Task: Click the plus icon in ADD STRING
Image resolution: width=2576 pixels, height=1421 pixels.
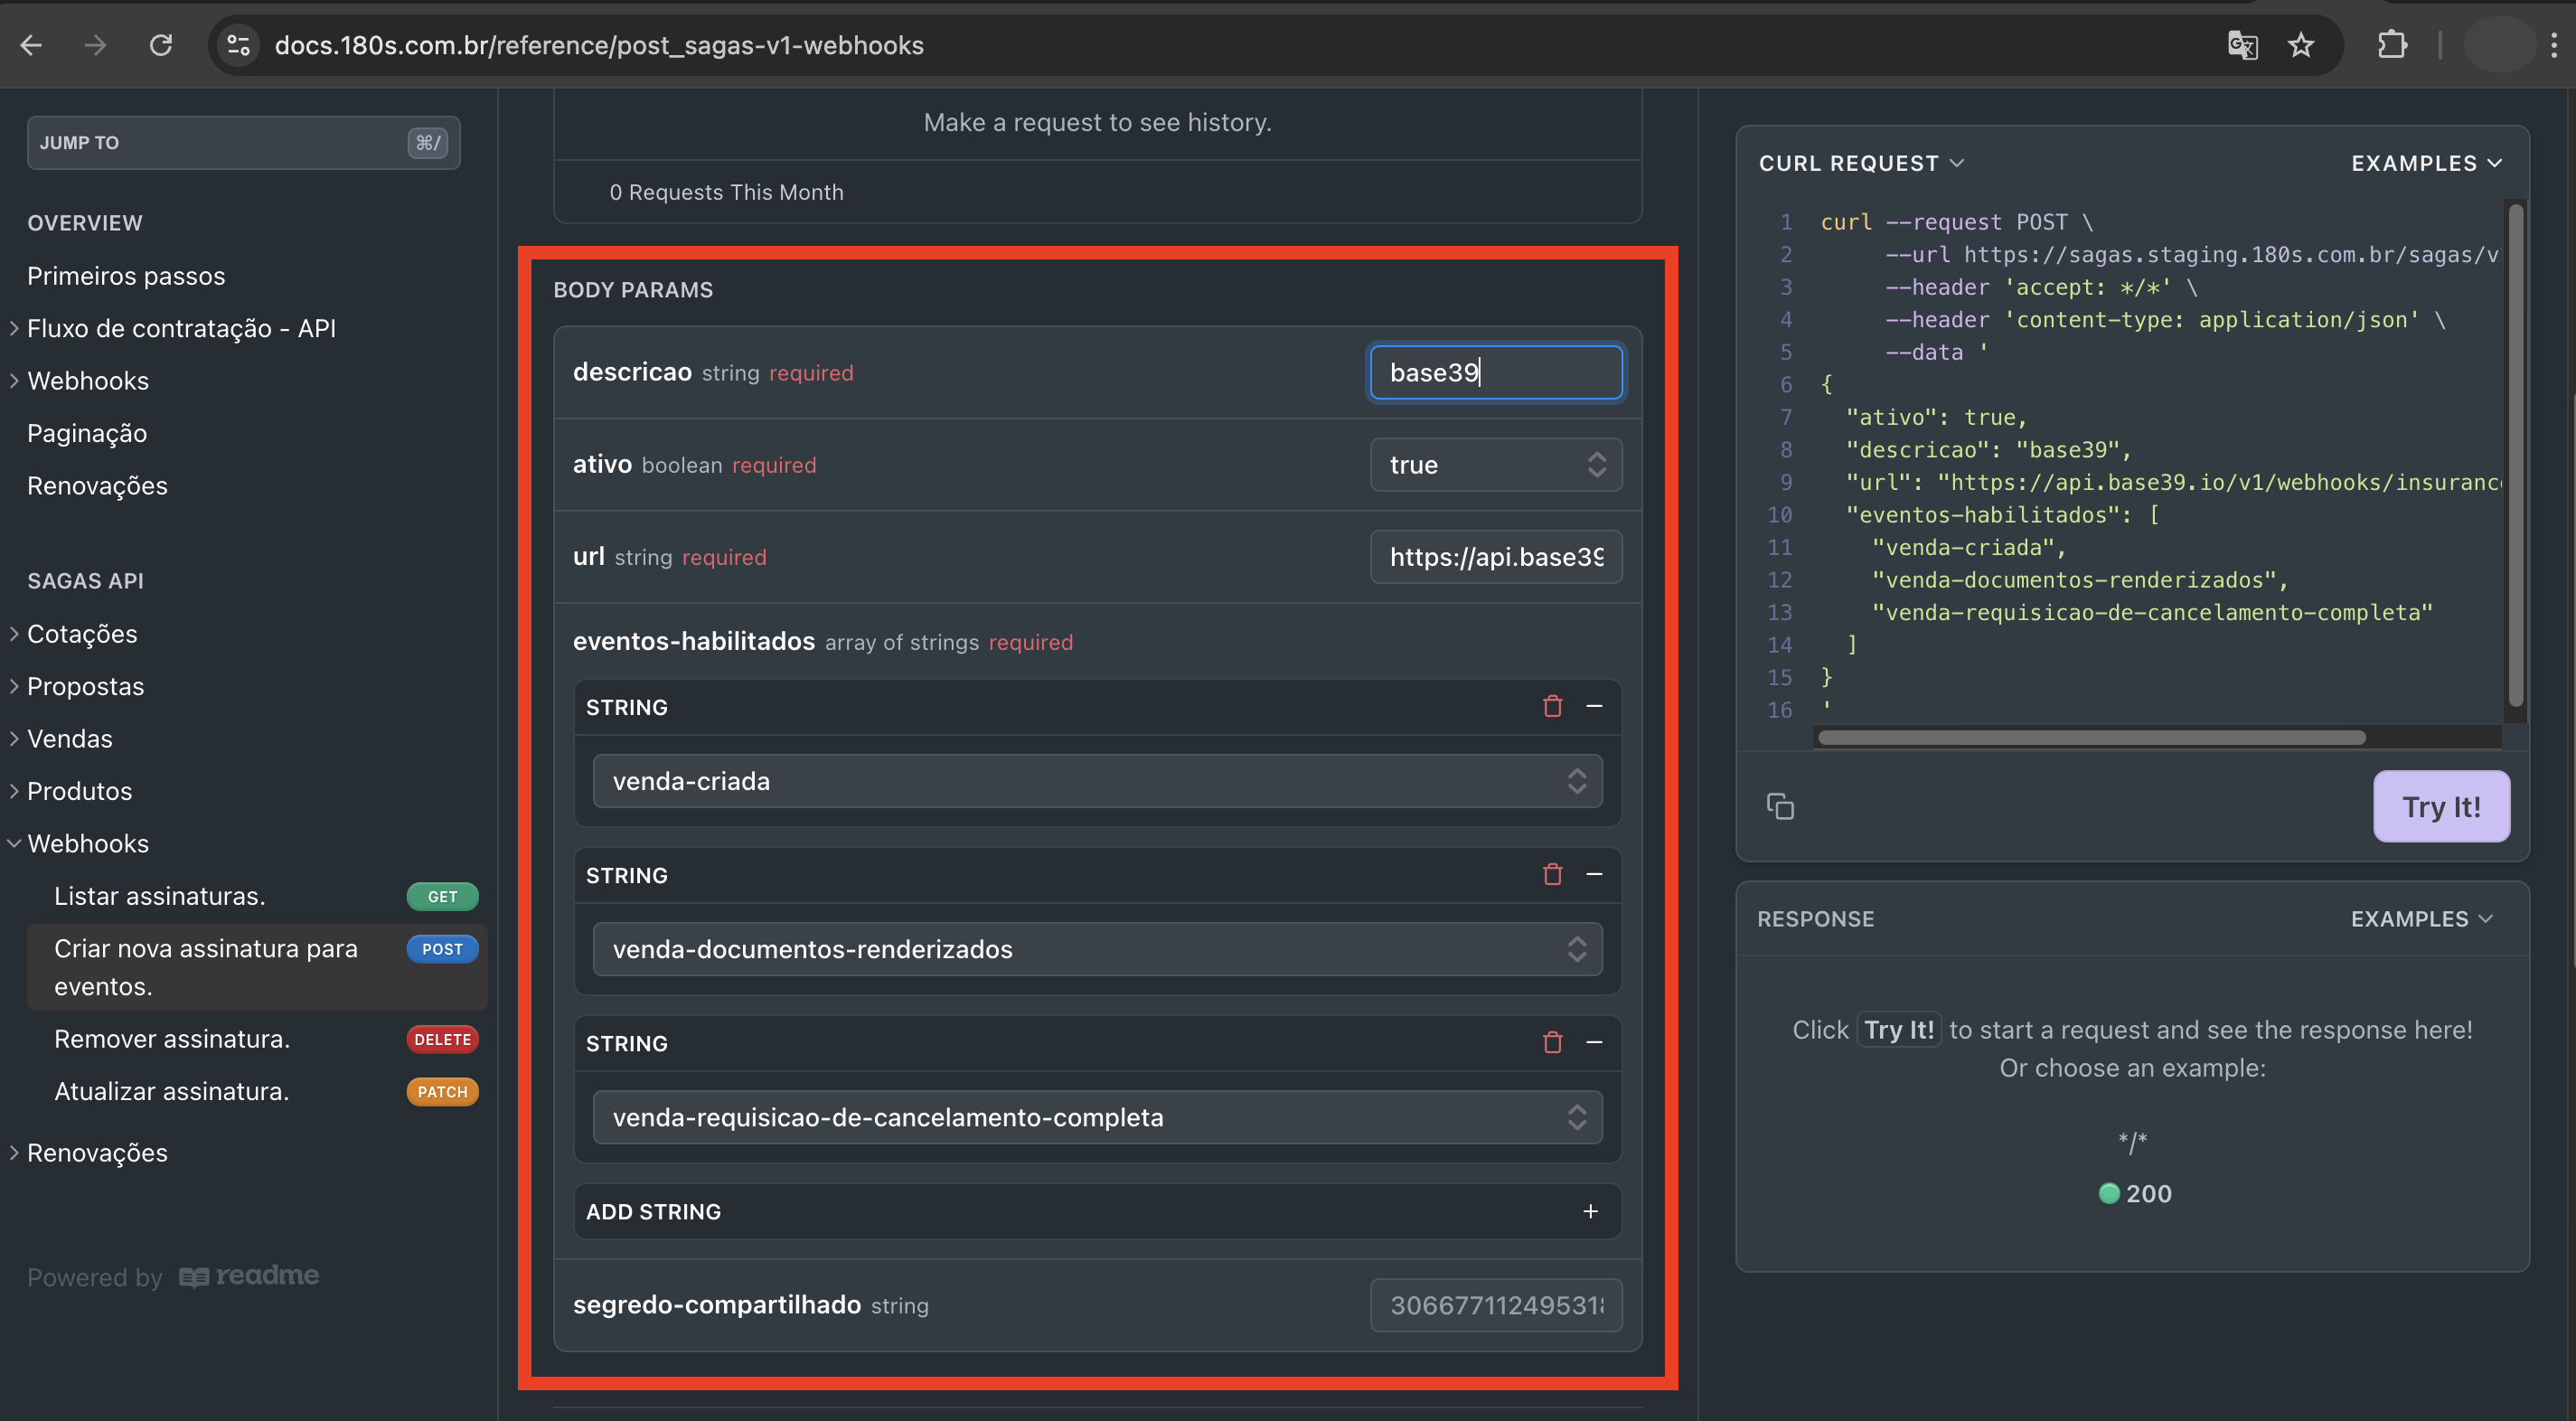Action: (x=1590, y=1211)
